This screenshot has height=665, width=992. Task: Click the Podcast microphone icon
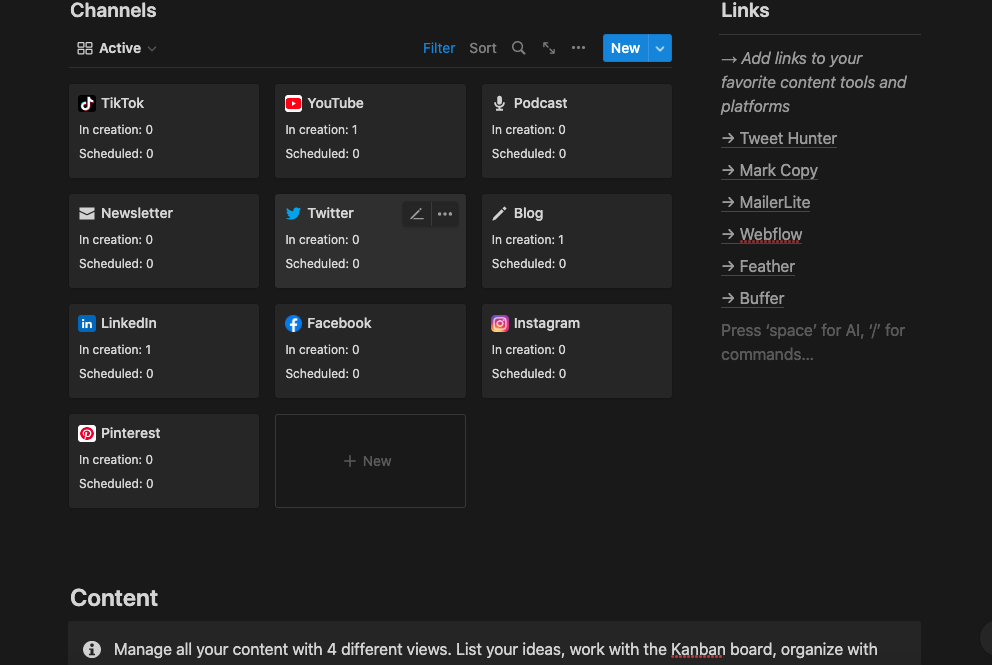coord(499,103)
